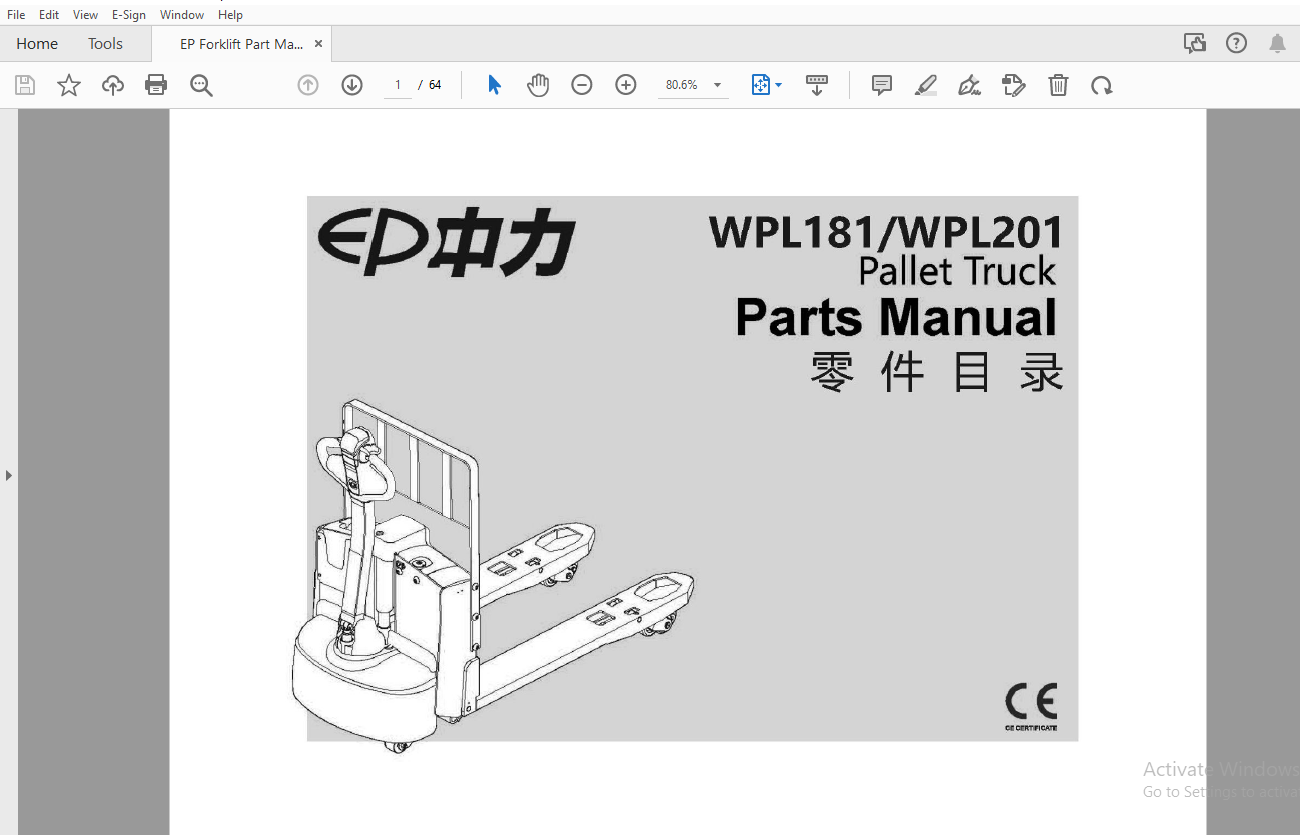Select the Highlight text pen tool
This screenshot has height=835, width=1300.
(926, 85)
